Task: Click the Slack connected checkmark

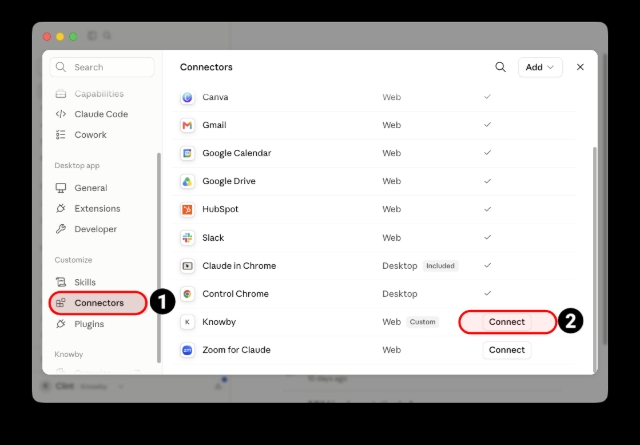Action: tap(487, 237)
